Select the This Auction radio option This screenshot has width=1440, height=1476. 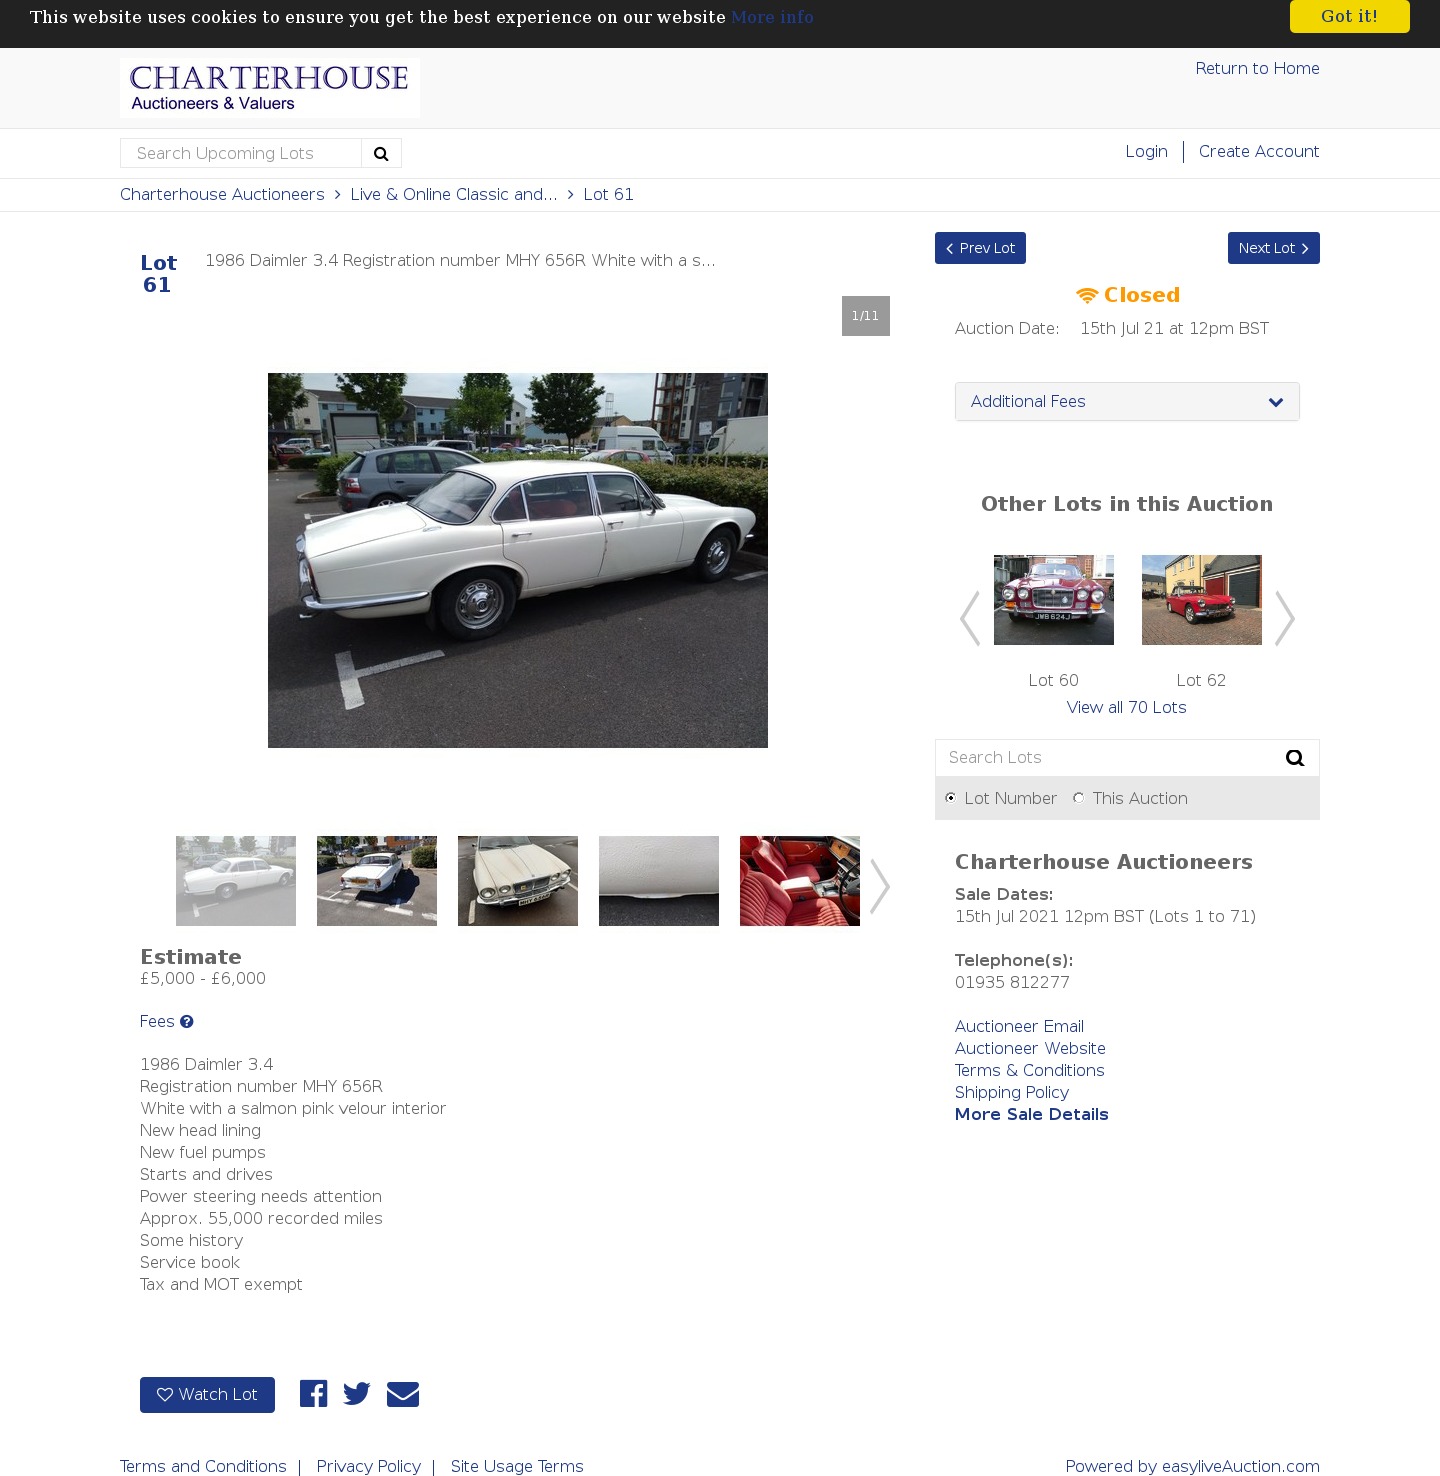tap(1078, 798)
